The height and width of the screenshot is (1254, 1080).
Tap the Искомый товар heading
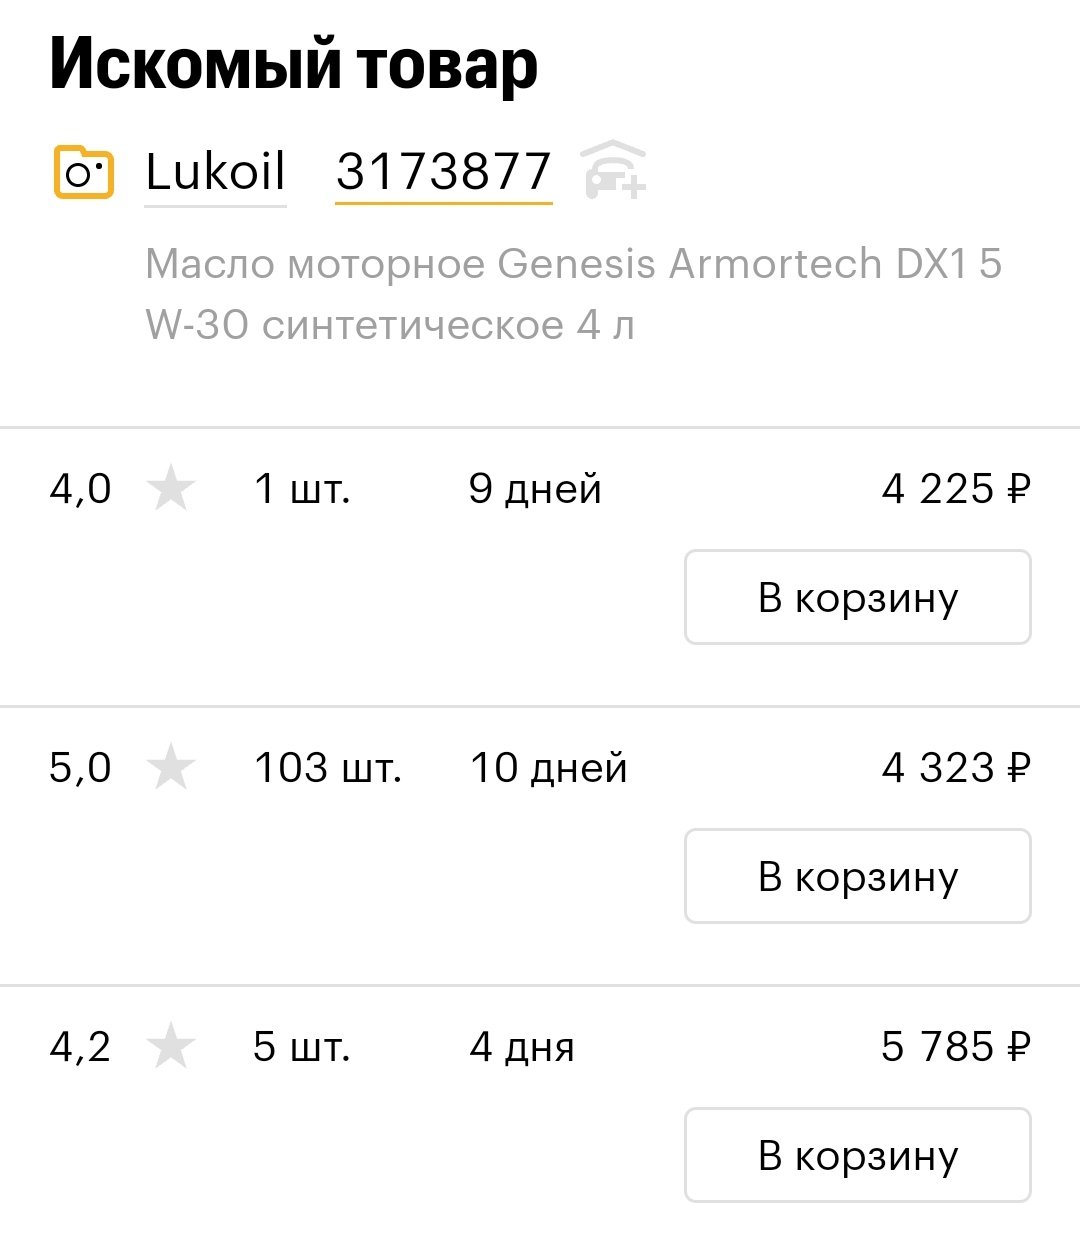click(x=294, y=64)
